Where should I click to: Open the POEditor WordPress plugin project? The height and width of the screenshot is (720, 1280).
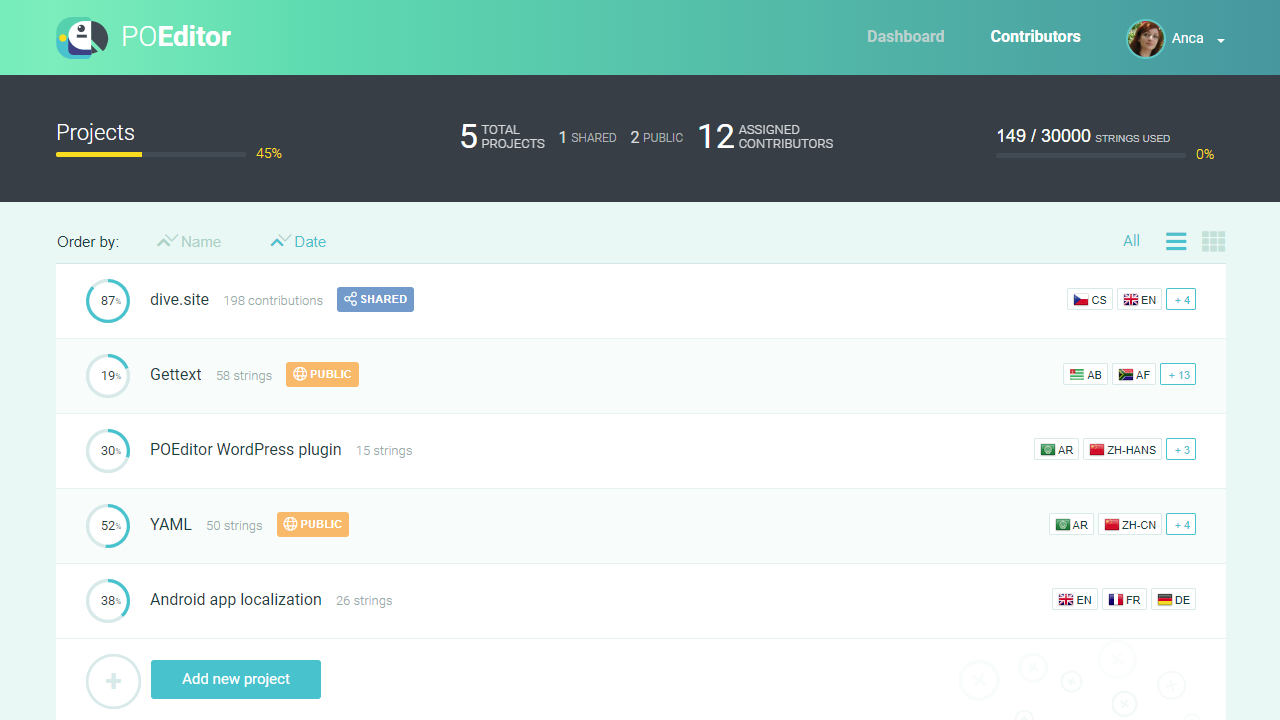[245, 449]
